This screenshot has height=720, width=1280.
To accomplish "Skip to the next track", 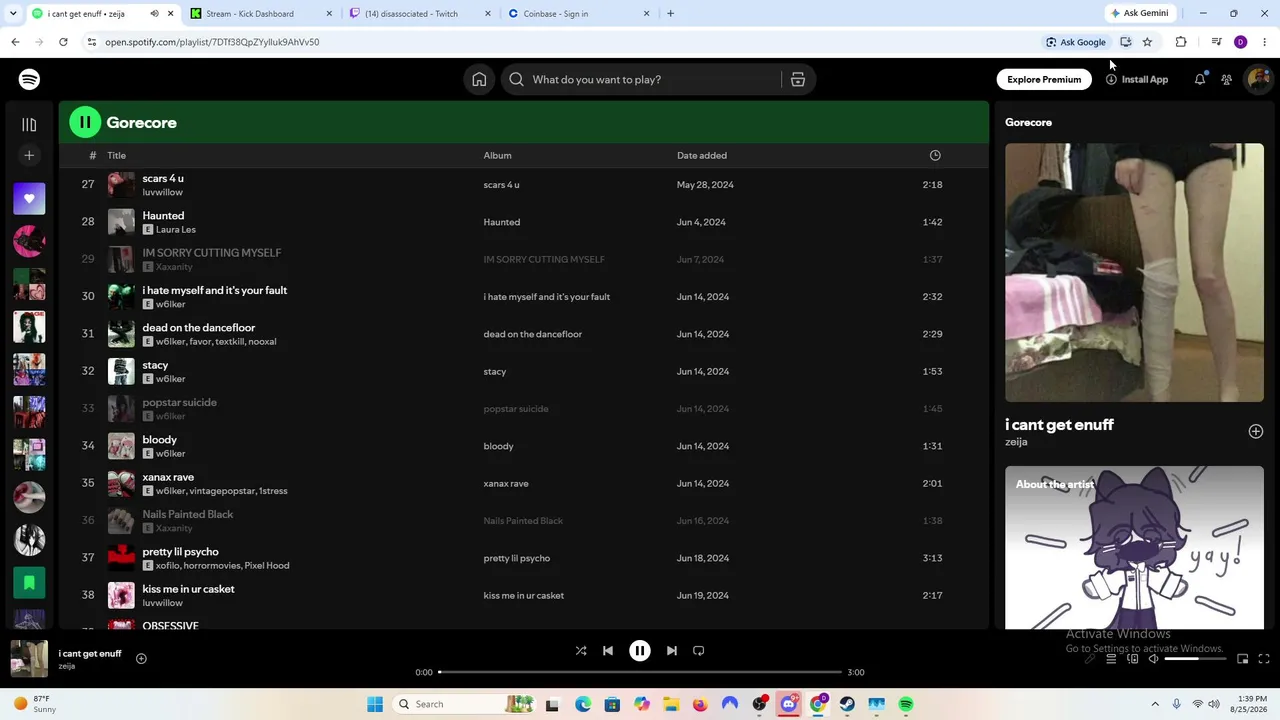I will point(672,651).
